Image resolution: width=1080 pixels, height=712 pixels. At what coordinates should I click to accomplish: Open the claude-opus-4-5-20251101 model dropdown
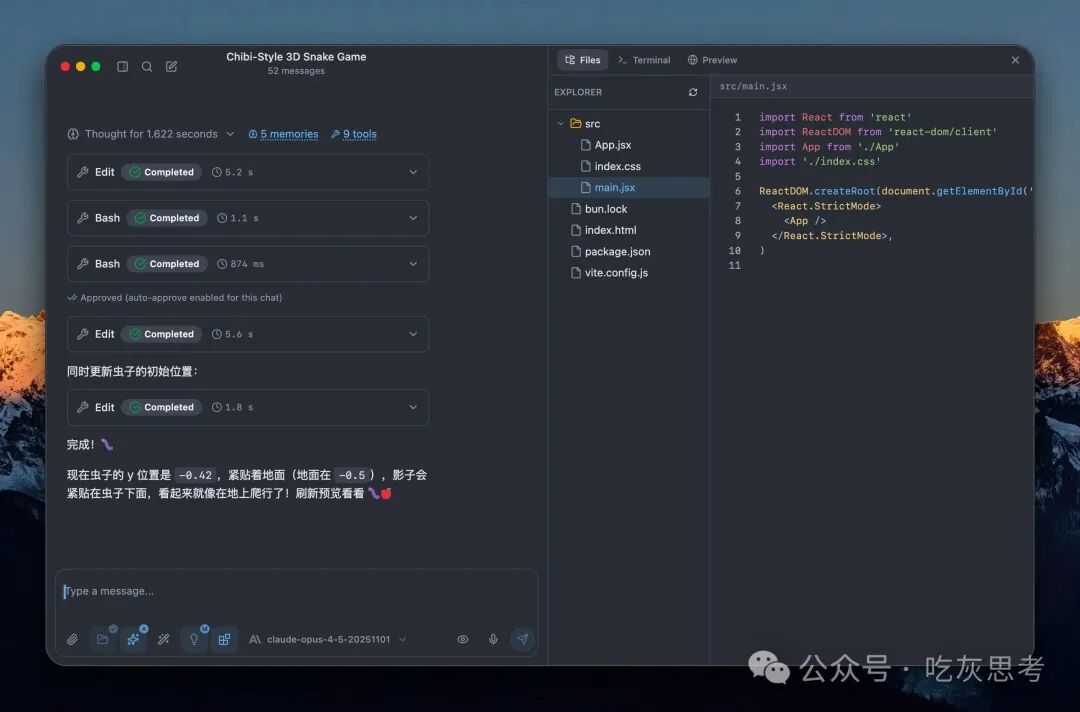click(x=327, y=640)
